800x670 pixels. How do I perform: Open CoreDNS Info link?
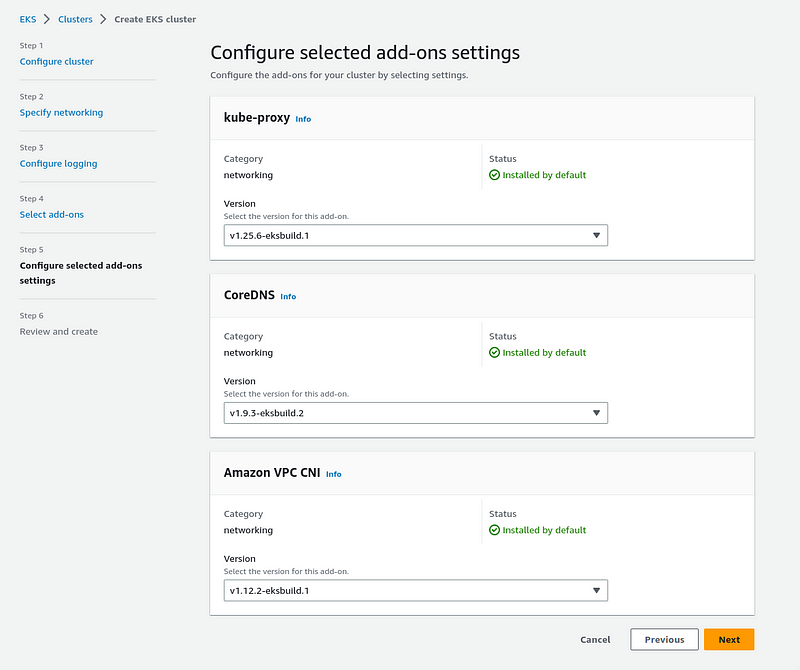click(288, 296)
